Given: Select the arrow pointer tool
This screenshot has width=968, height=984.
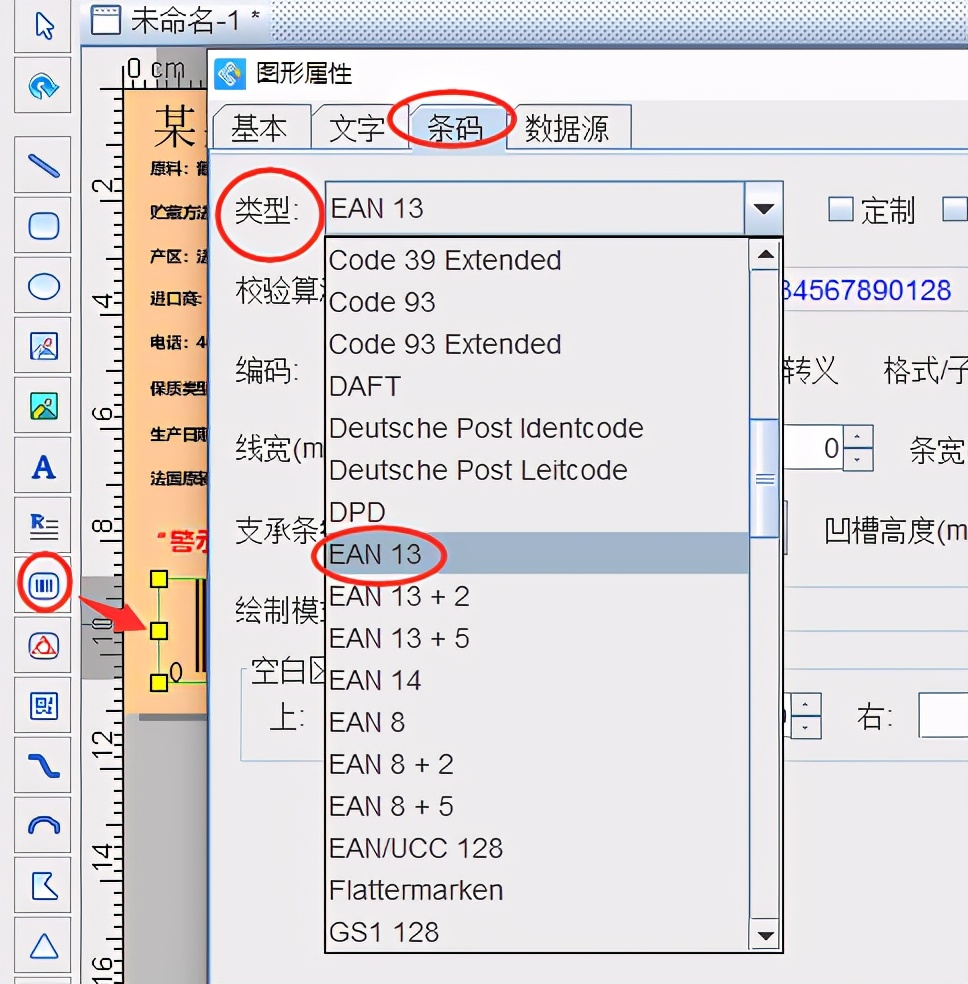Looking at the screenshot, I should click(43, 26).
